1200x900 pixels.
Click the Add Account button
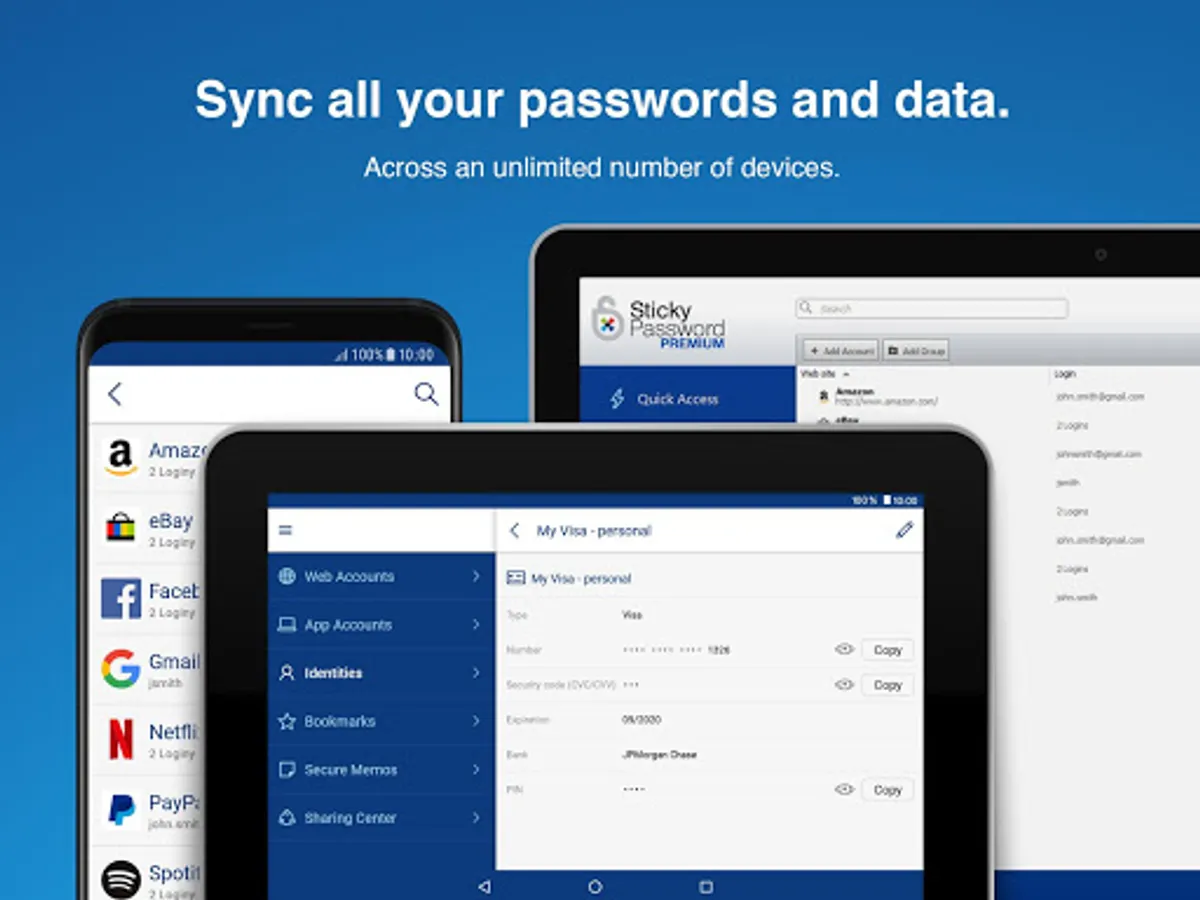tap(841, 351)
